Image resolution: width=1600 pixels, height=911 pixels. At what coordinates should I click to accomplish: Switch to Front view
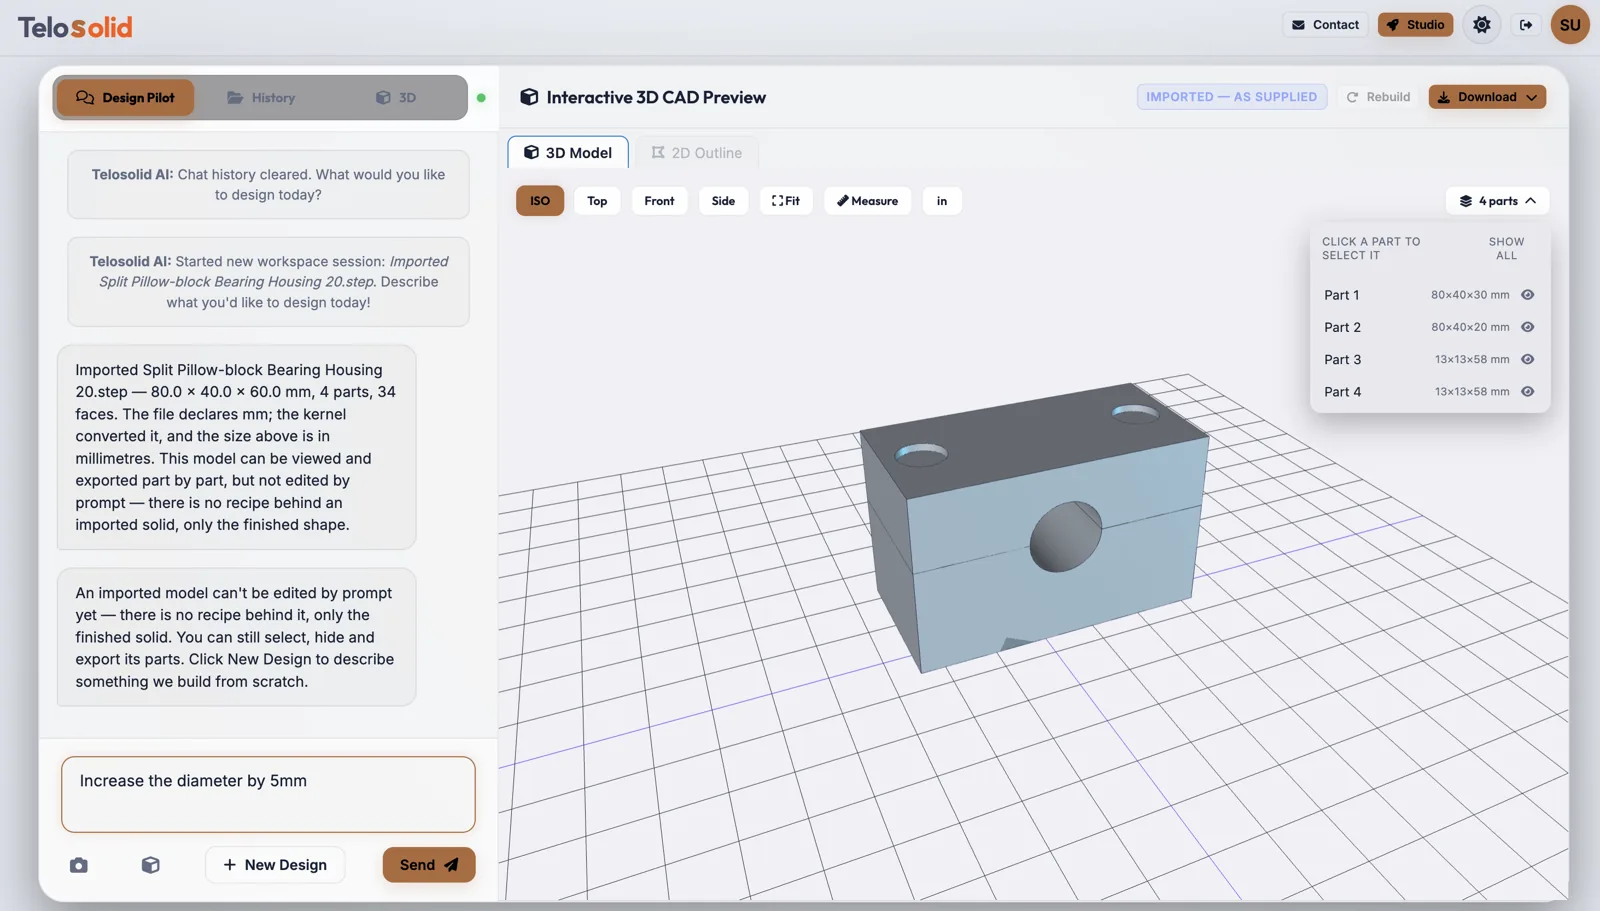(x=659, y=201)
